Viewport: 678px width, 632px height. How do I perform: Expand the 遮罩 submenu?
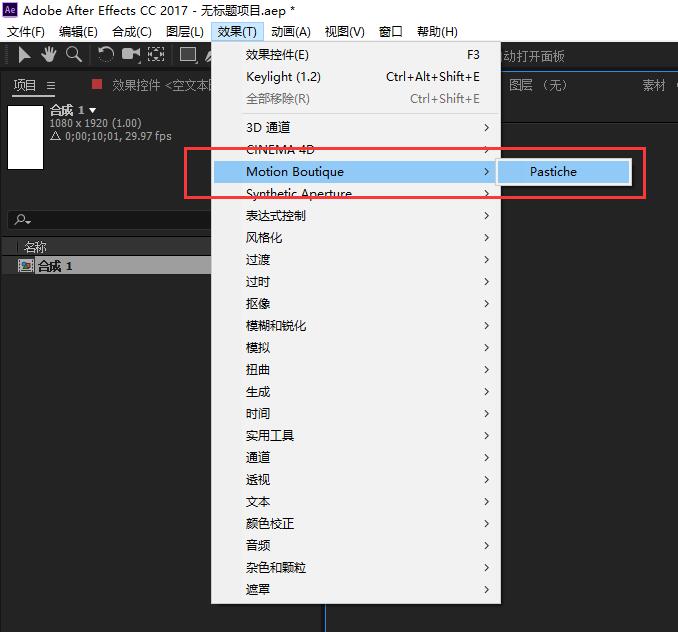pyautogui.click(x=356, y=590)
